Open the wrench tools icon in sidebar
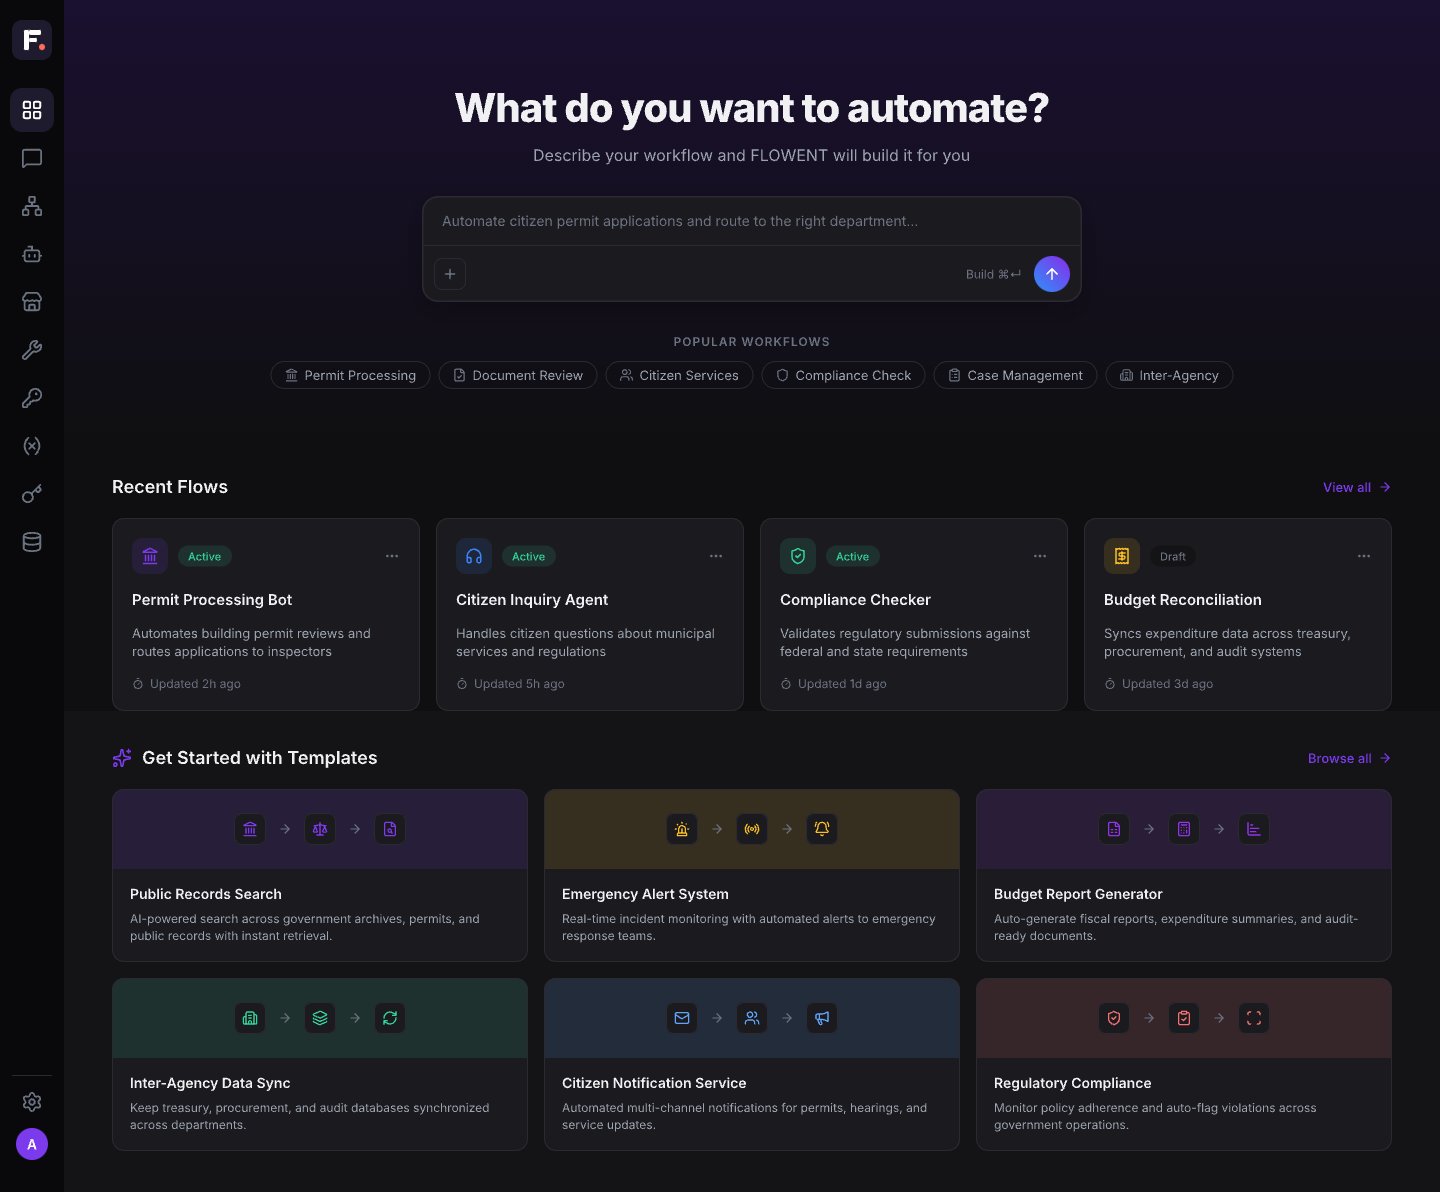This screenshot has width=1440, height=1192. (x=32, y=350)
